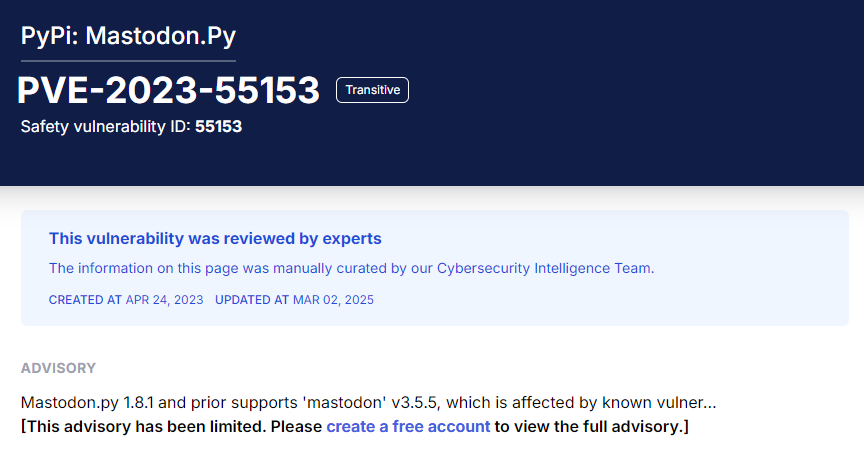Click the Transitive badge

(x=372, y=90)
